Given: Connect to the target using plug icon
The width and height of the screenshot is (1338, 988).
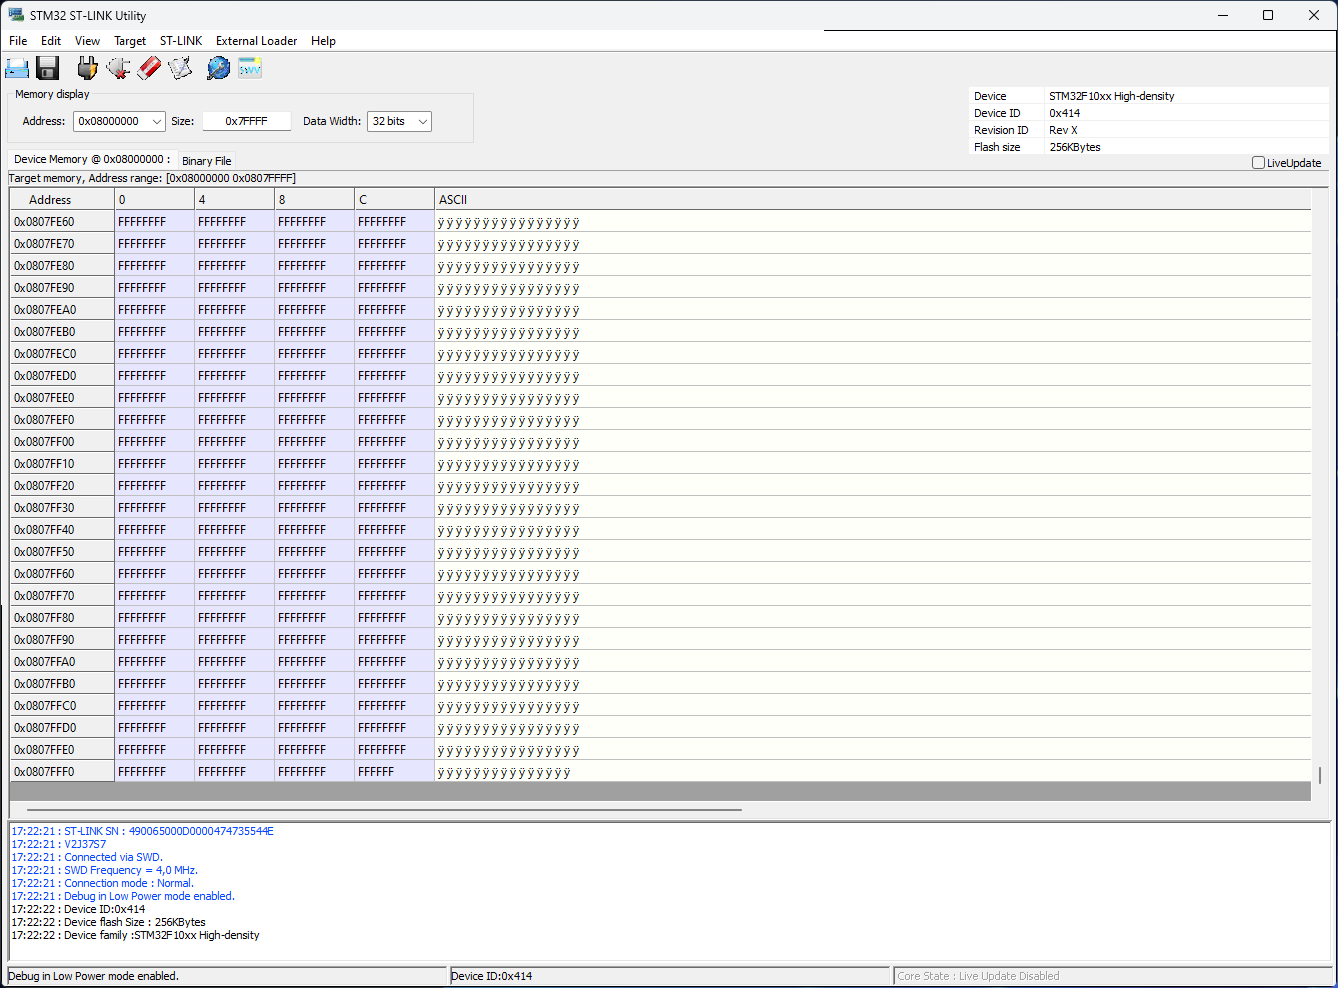Looking at the screenshot, I should [x=88, y=68].
